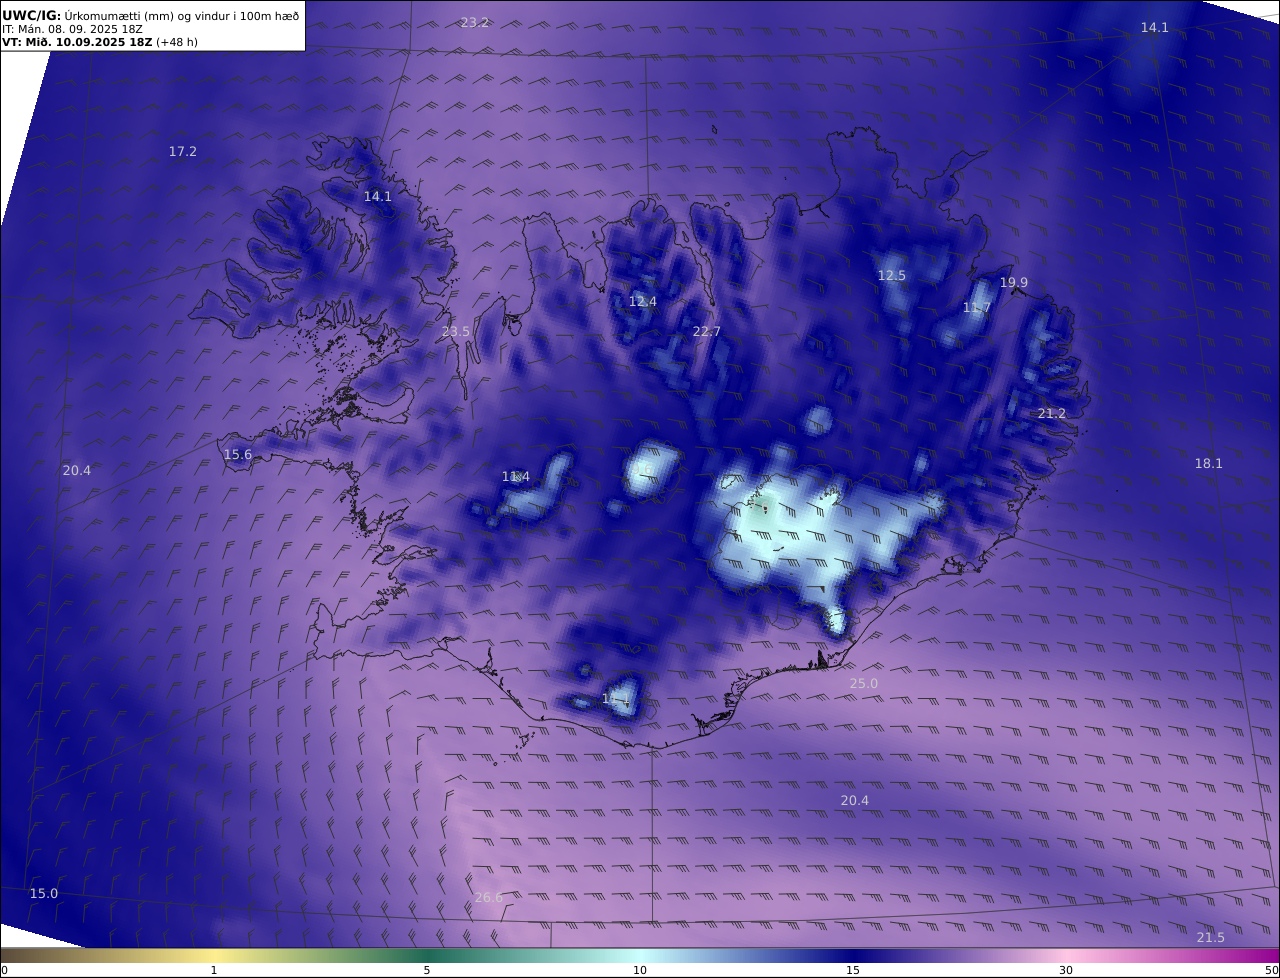This screenshot has height=978, width=1280.
Task: Click the 20.4 value south of Iceland
Action: pyautogui.click(x=855, y=800)
